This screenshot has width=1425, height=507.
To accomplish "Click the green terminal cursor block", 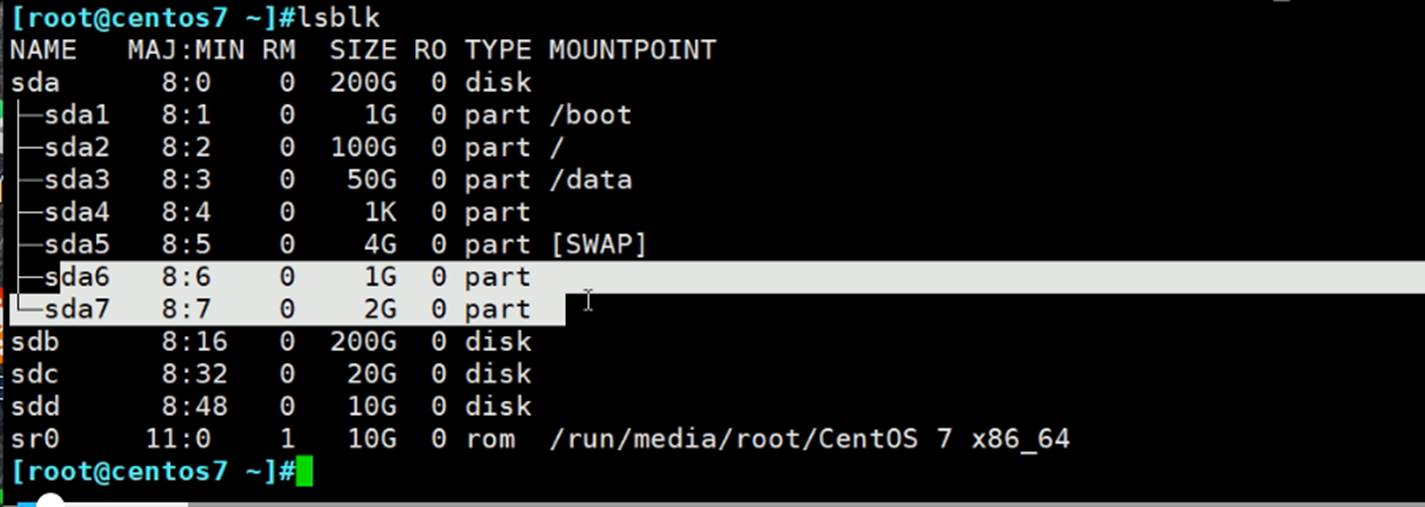I will [304, 471].
